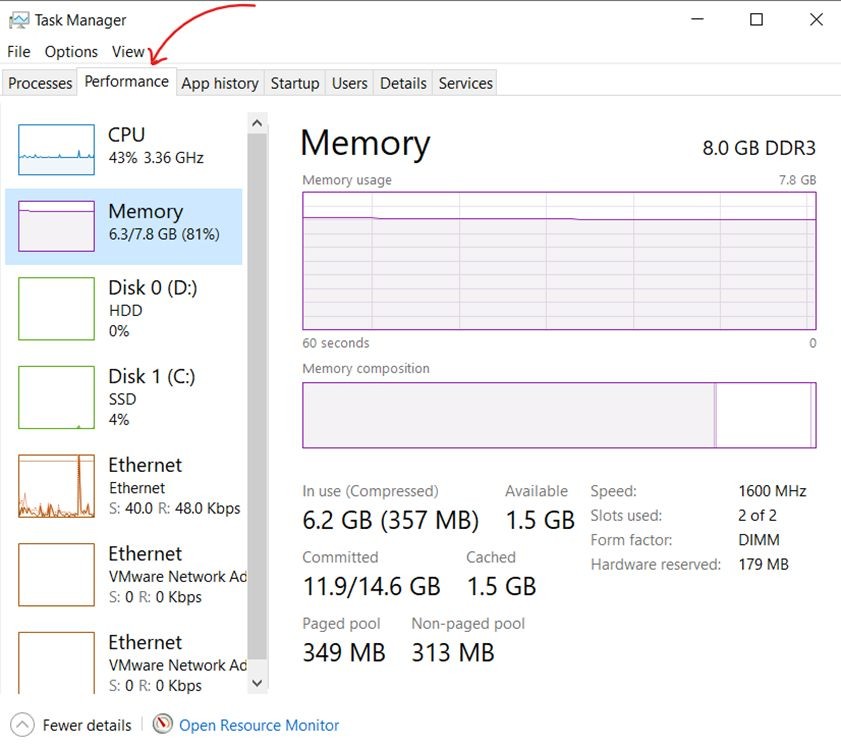Click the Memory composition bar
The height and width of the screenshot is (746, 841).
[559, 415]
